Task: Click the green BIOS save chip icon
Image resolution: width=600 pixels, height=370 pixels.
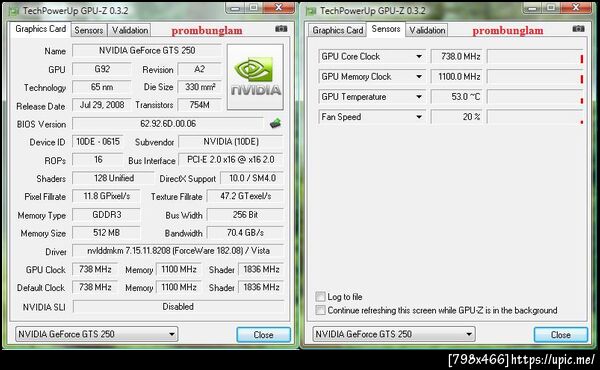Action: pyautogui.click(x=275, y=124)
